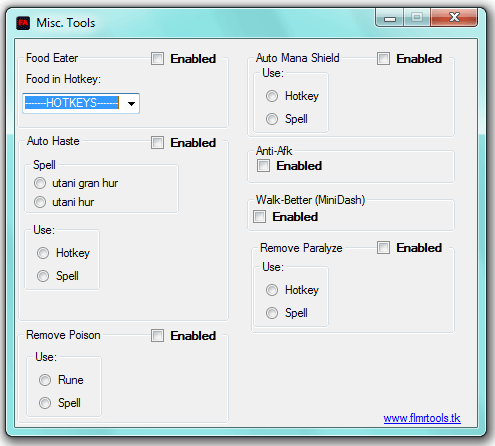Open the Food in Hotkey dropdown arrow
The image size is (495, 446).
132,103
